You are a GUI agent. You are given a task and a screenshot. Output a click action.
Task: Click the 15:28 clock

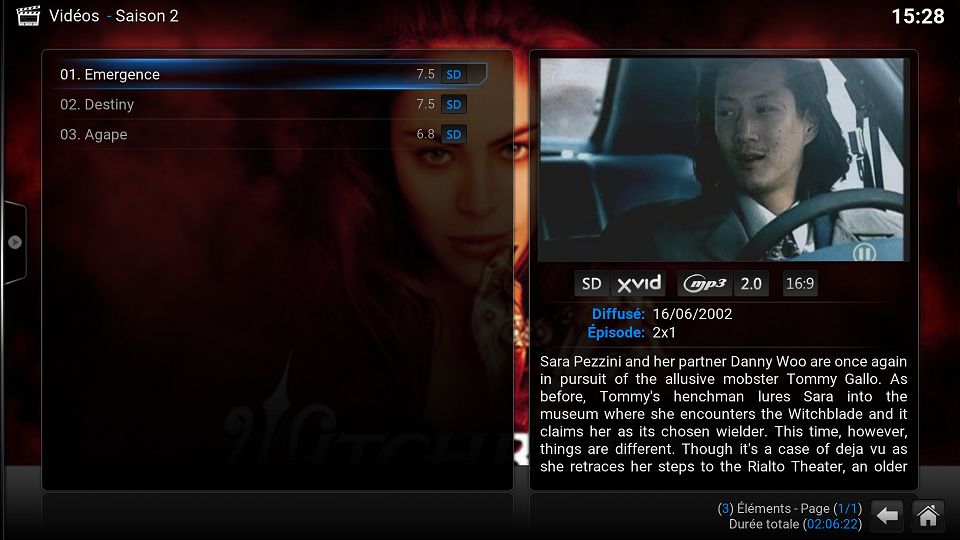click(918, 17)
